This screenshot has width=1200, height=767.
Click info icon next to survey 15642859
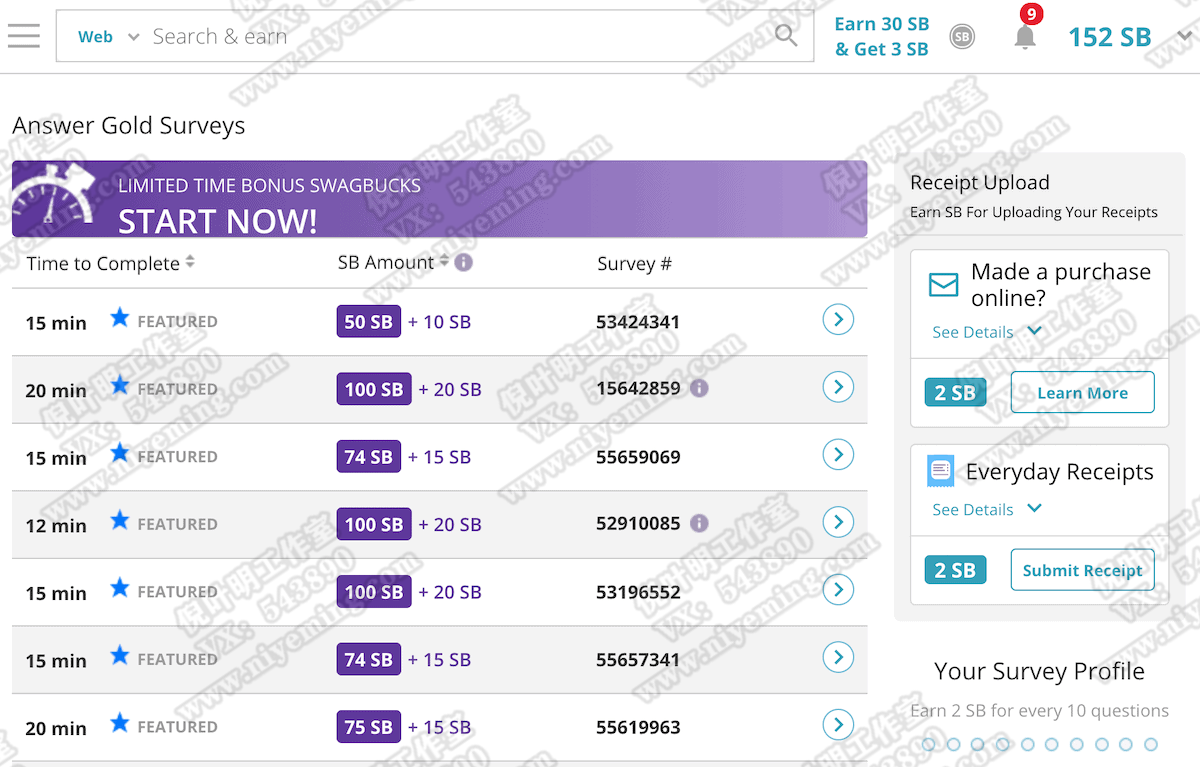point(699,388)
